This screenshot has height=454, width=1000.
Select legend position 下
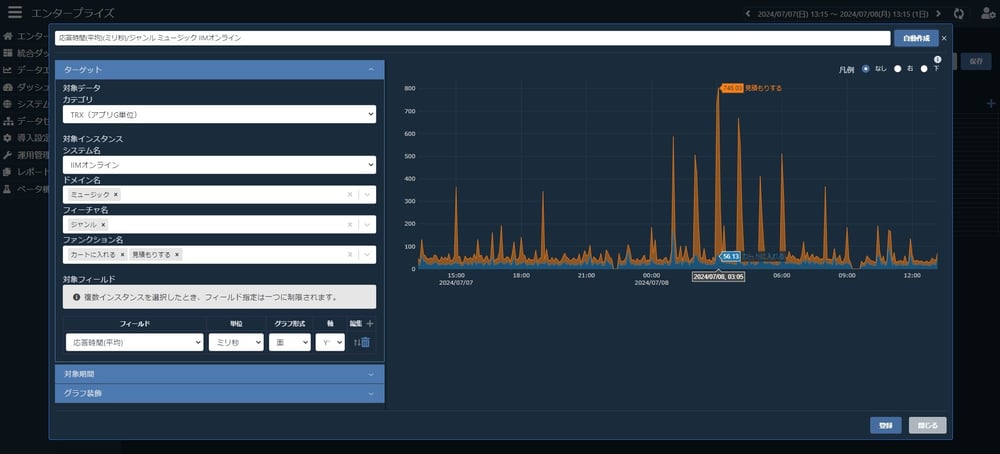click(924, 69)
